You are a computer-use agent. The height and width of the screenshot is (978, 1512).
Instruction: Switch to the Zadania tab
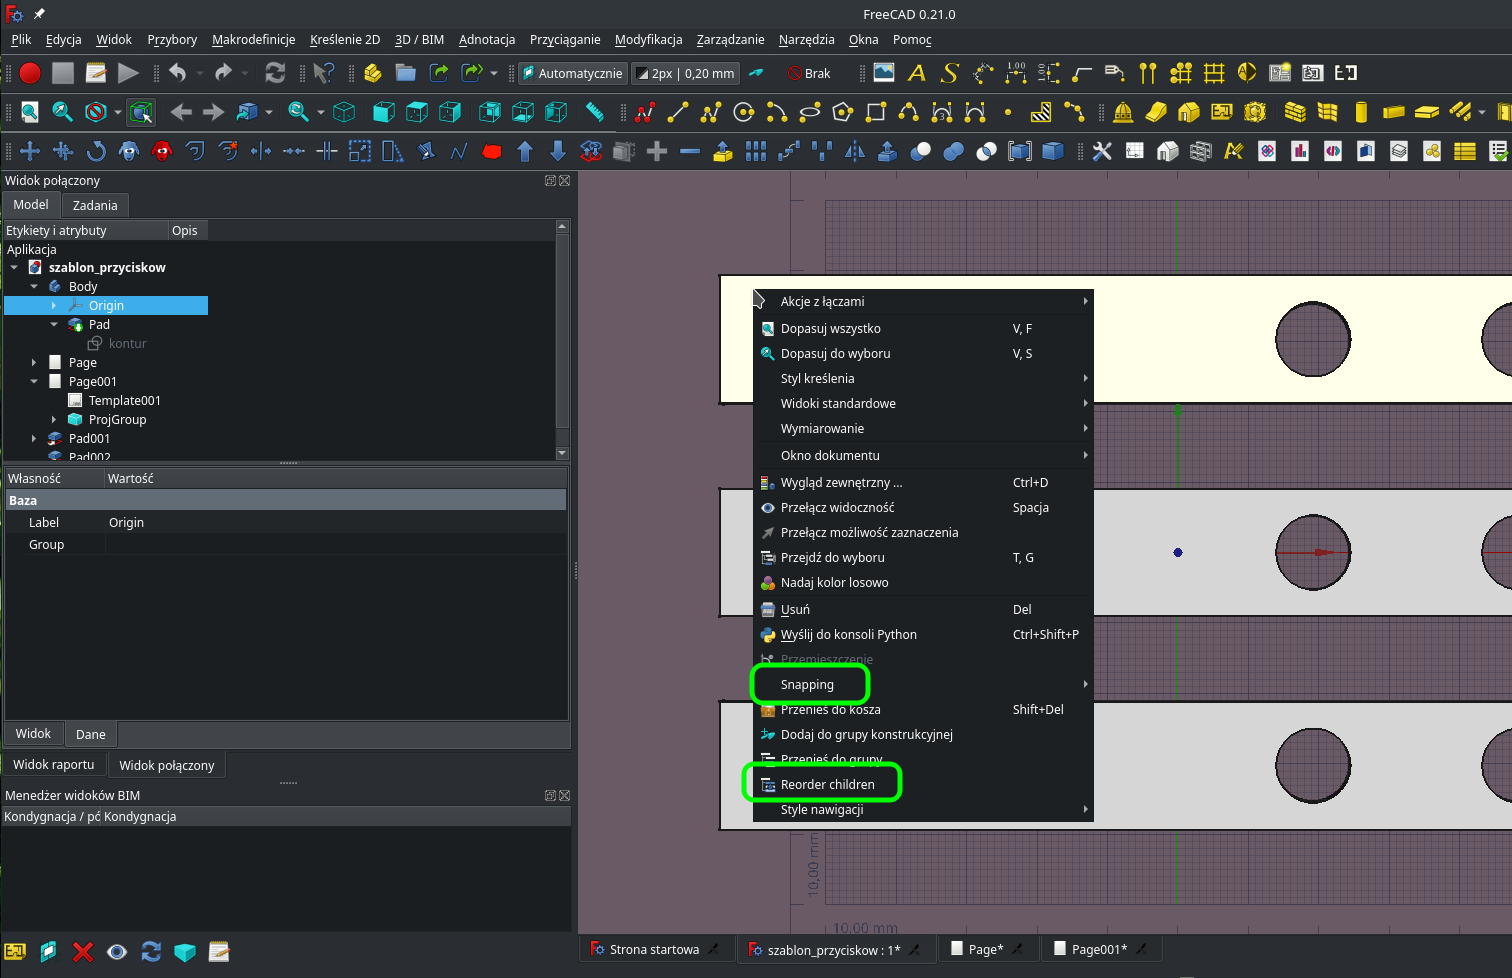pos(95,205)
